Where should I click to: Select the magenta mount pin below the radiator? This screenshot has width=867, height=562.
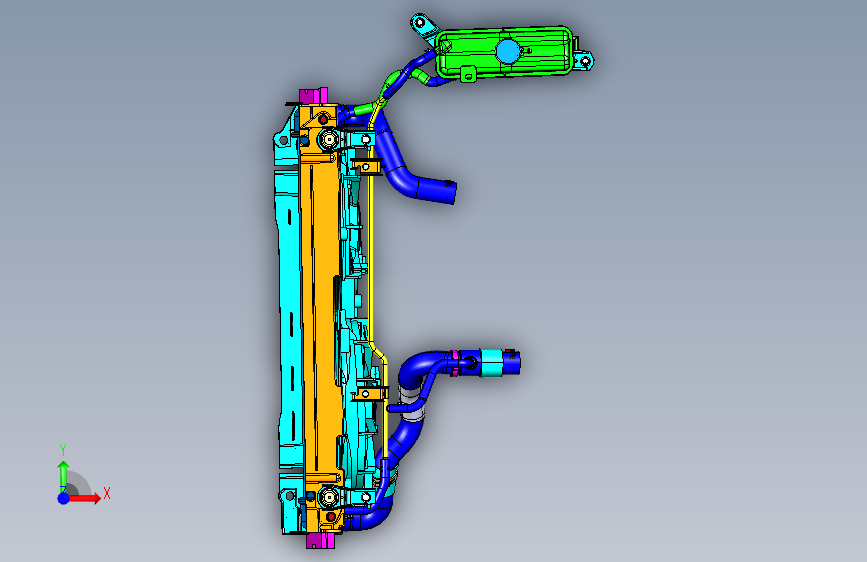pos(321,540)
